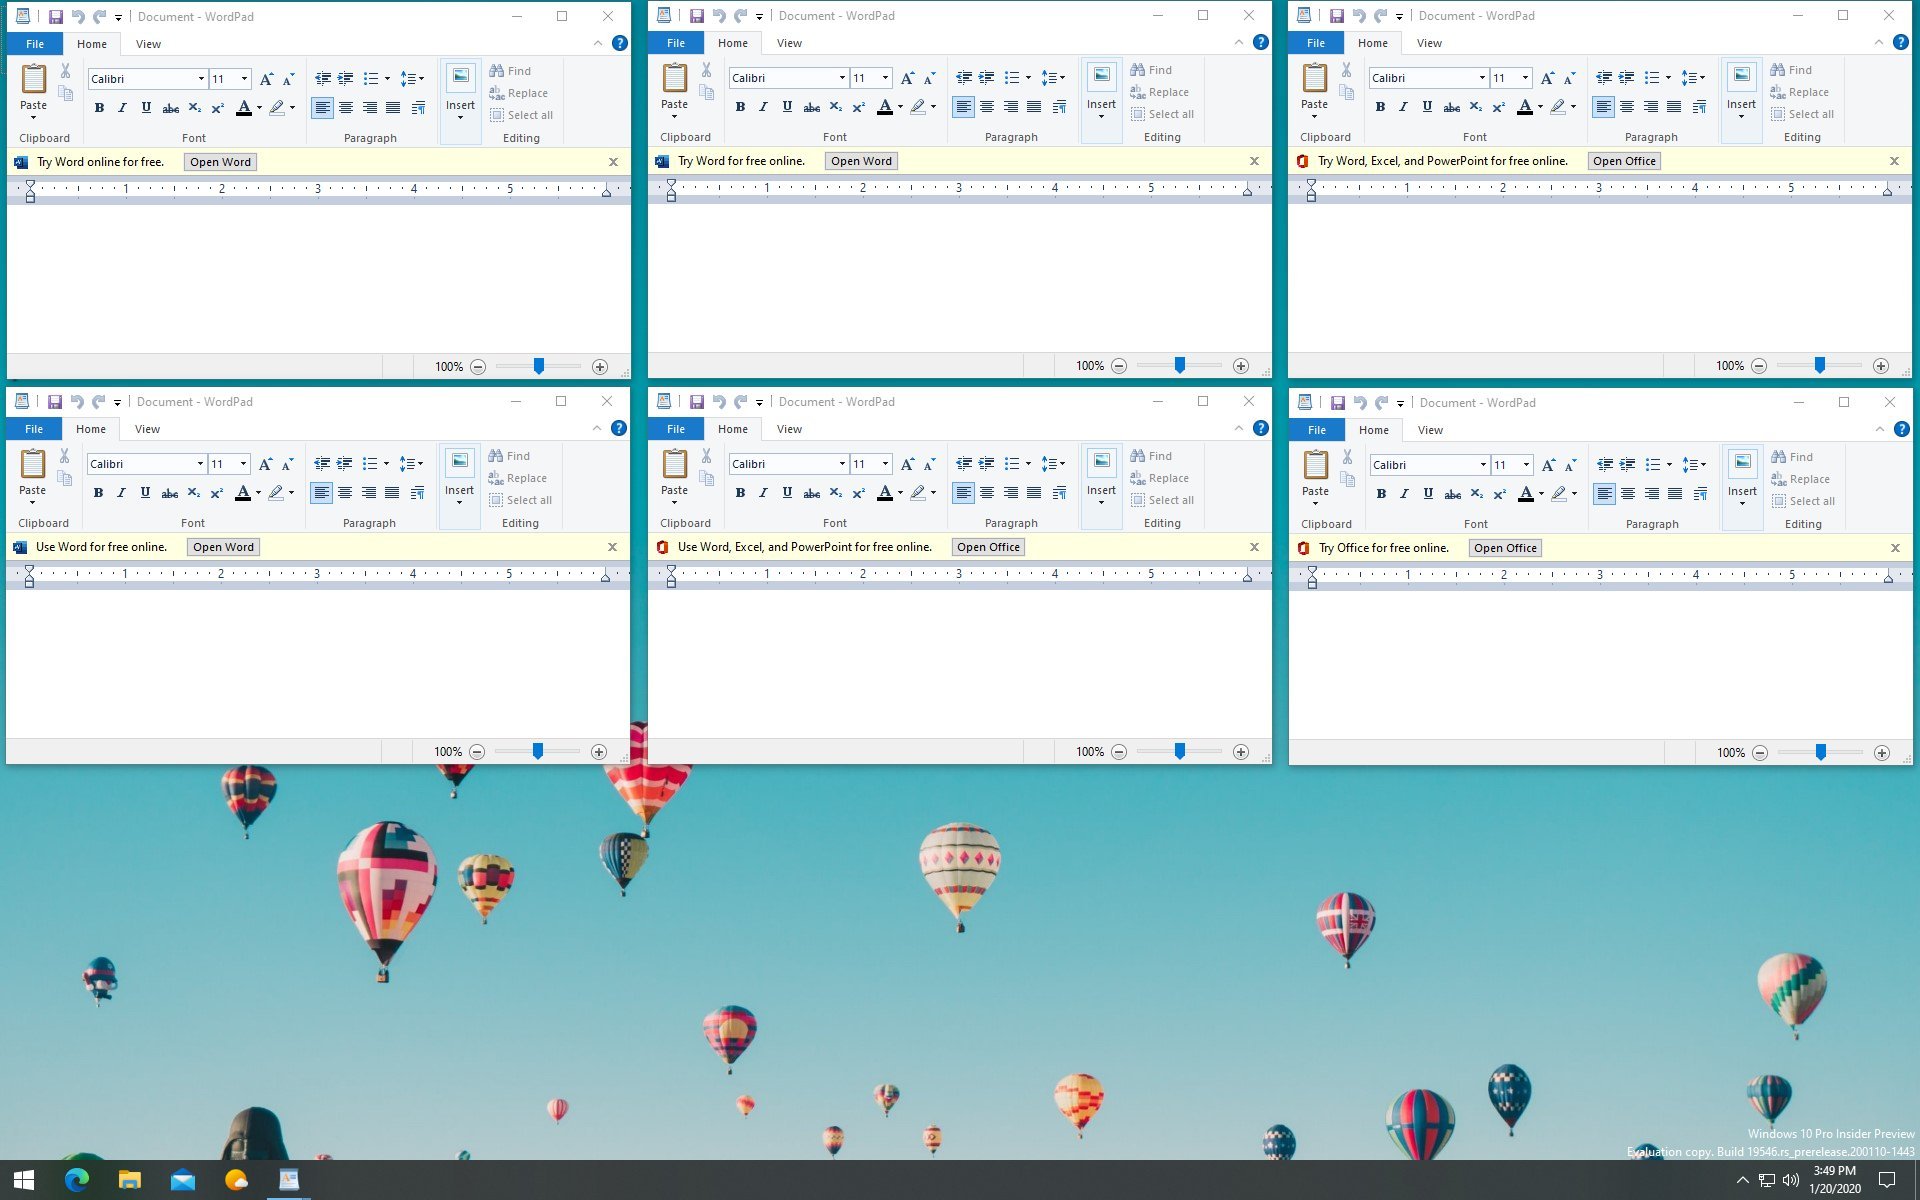Expand the Font name combo box

click(x=199, y=79)
